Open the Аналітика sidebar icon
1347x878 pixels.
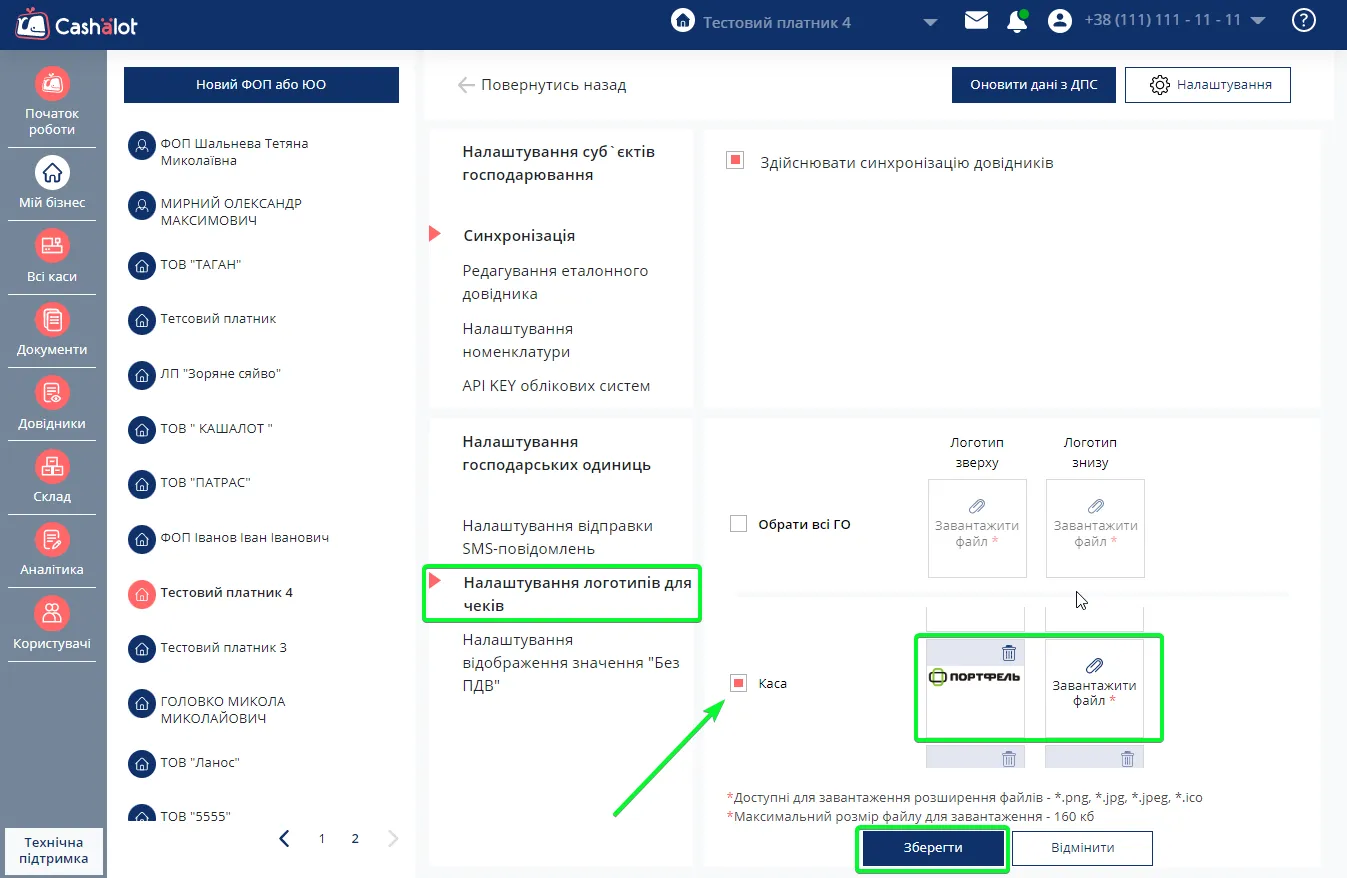point(52,540)
